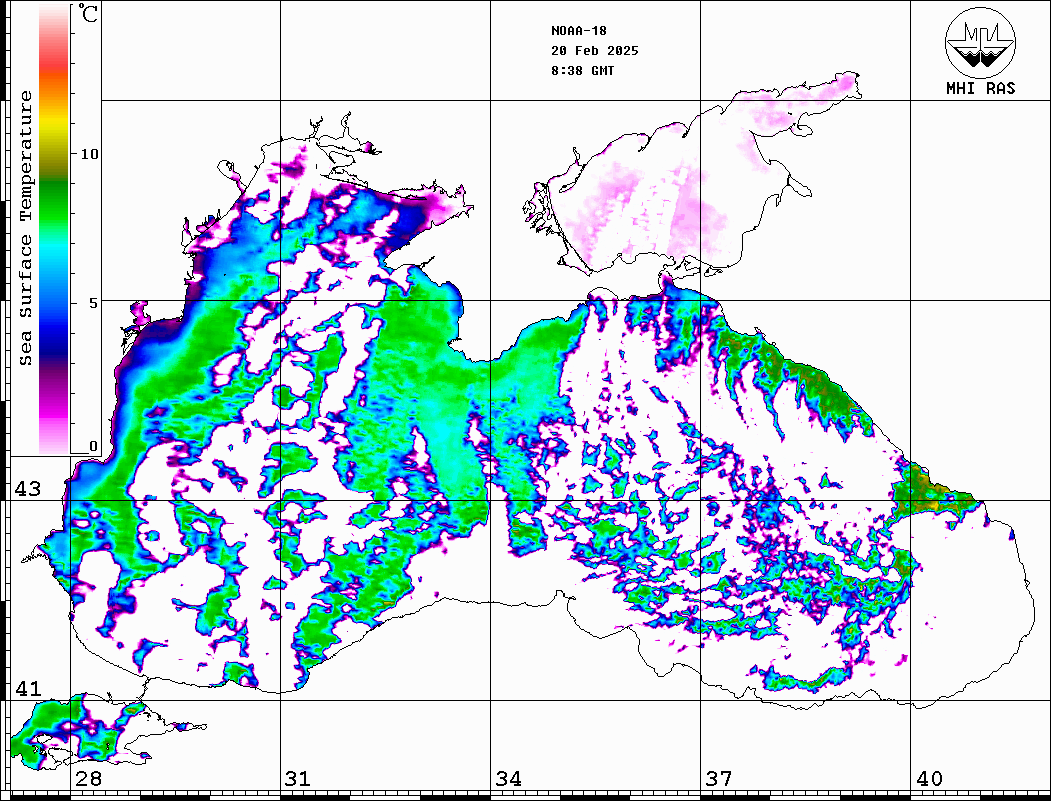Click longitude label '34'
Screen dimensions: 1051x801
508,778
